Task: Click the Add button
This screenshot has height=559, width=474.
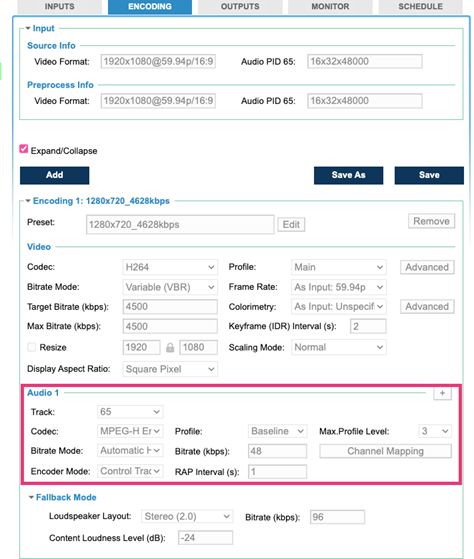Action: click(55, 175)
